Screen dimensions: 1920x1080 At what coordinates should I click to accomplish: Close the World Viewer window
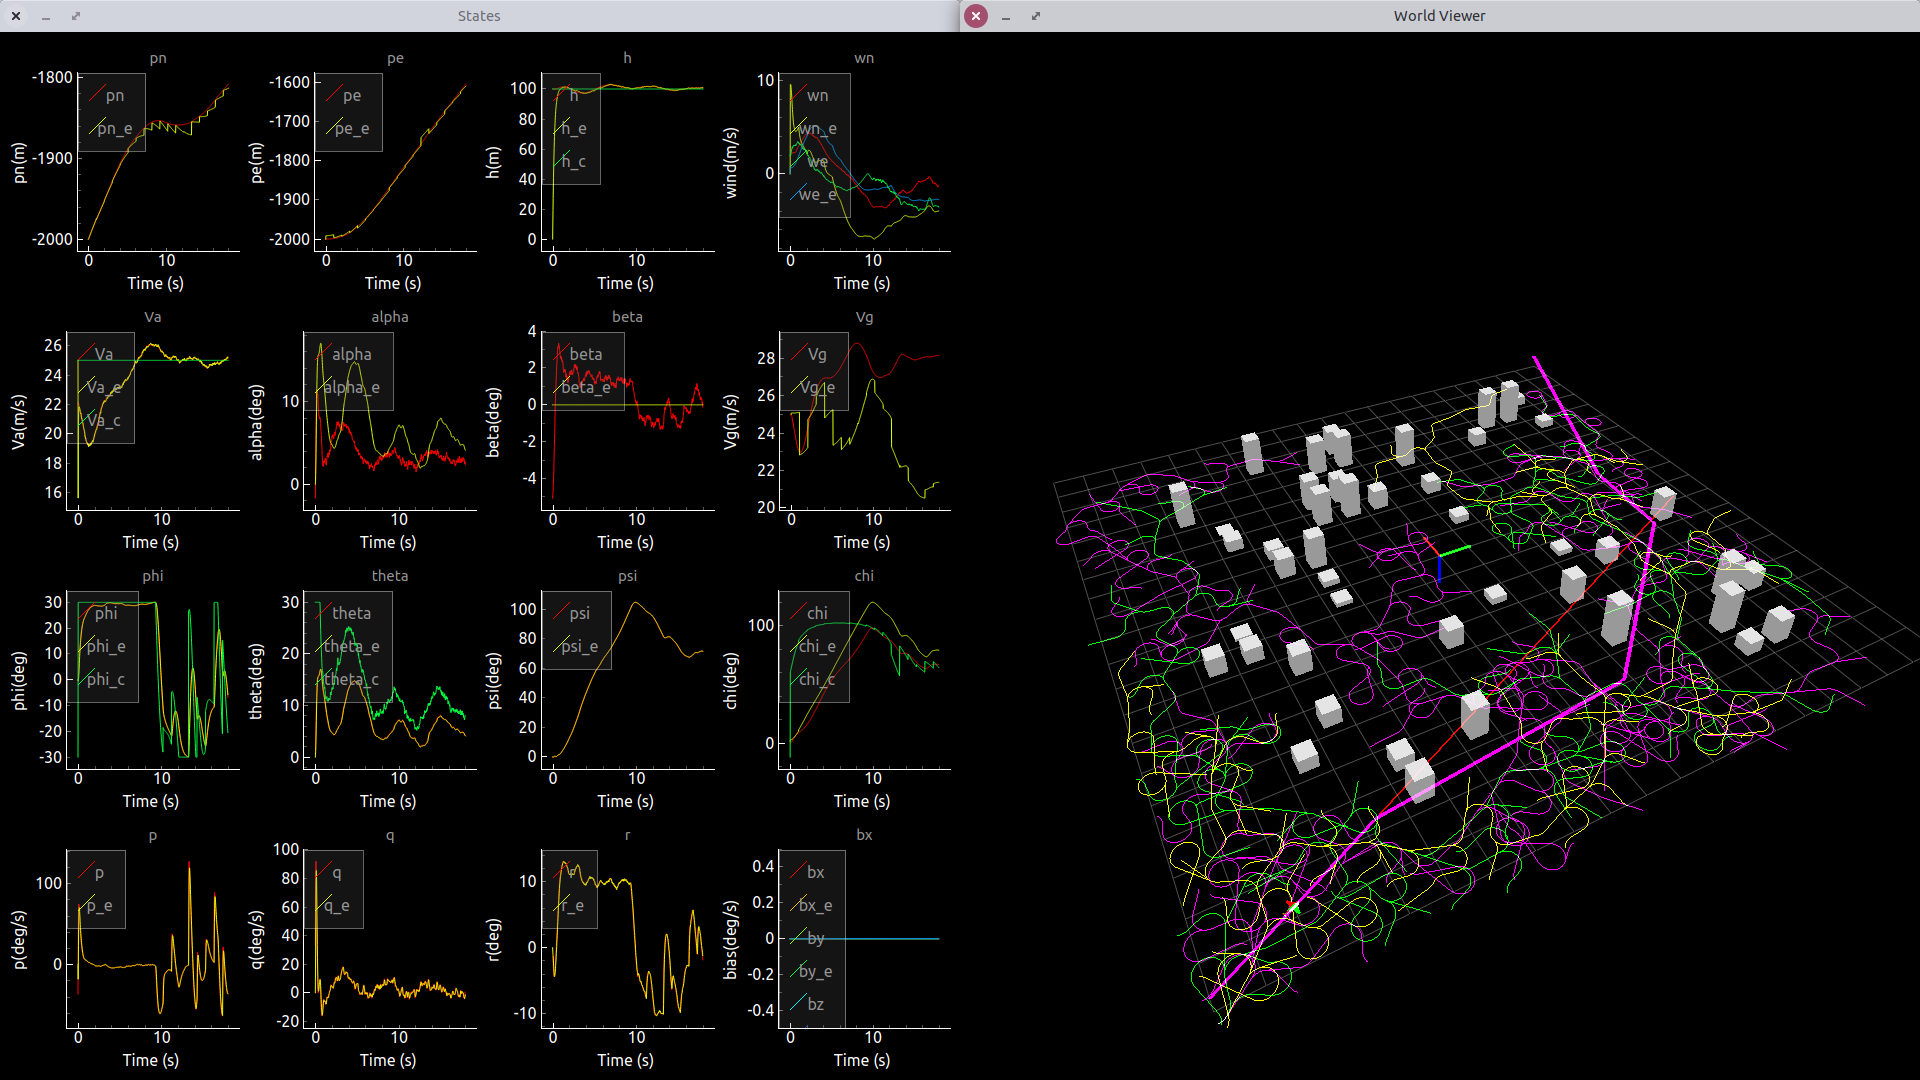coord(976,16)
